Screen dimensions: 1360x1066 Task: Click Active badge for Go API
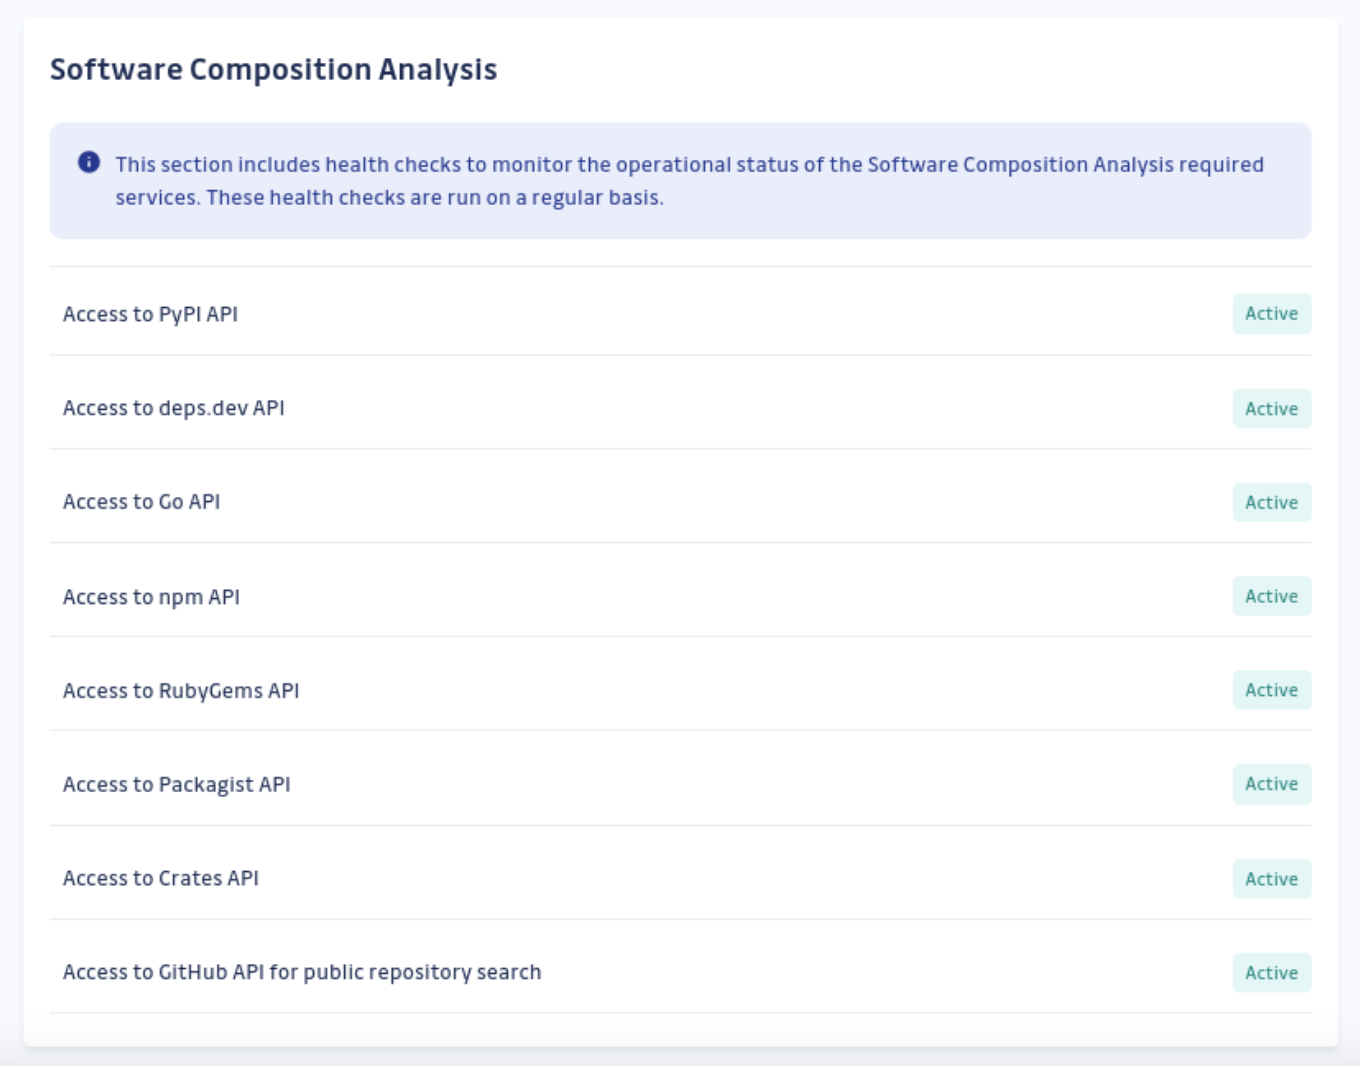[1271, 503]
